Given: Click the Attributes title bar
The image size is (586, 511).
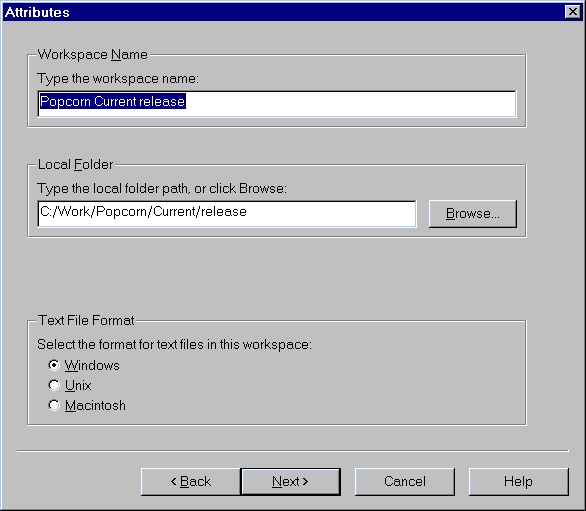Looking at the screenshot, I should [x=284, y=12].
